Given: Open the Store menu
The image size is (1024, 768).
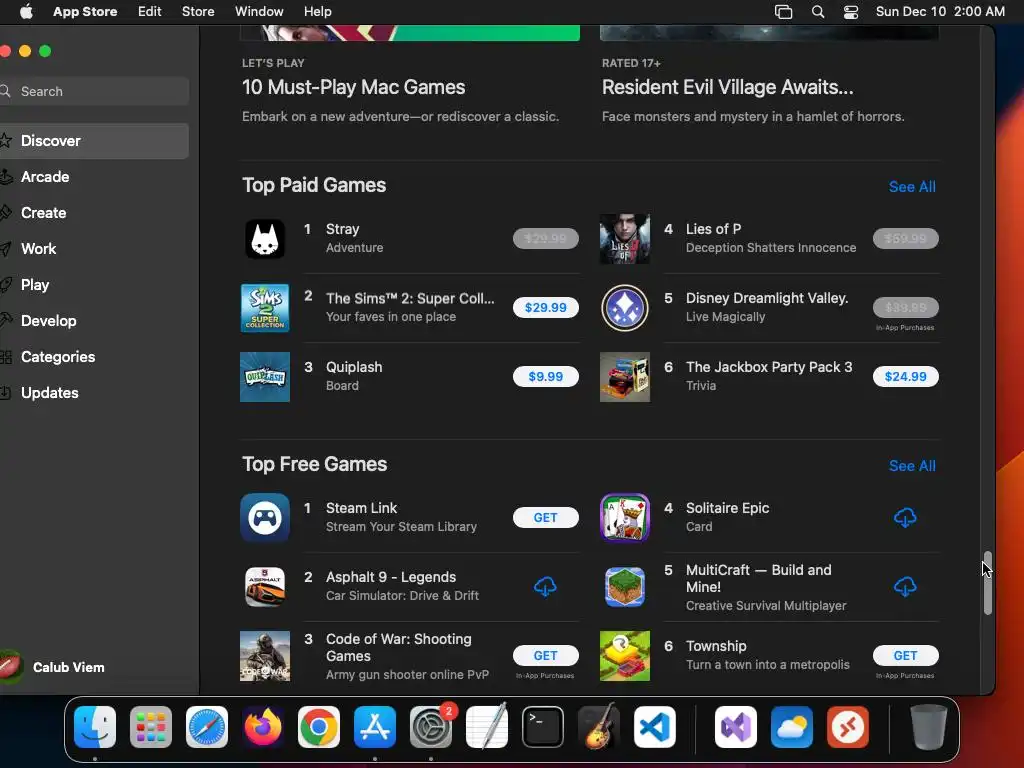Looking at the screenshot, I should [198, 12].
